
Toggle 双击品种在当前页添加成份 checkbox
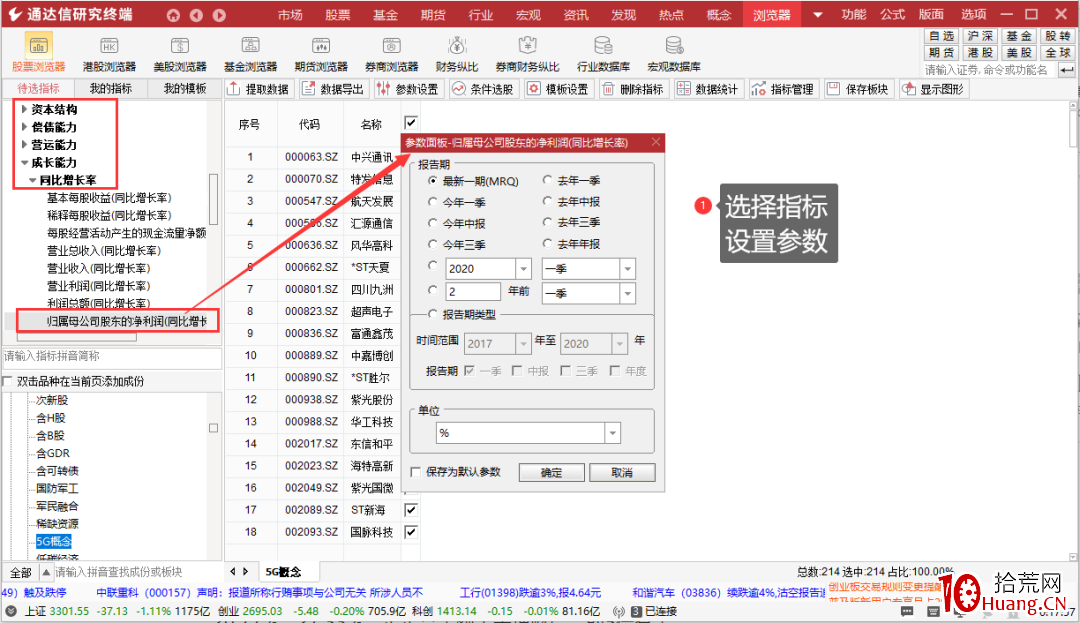[x=8, y=381]
